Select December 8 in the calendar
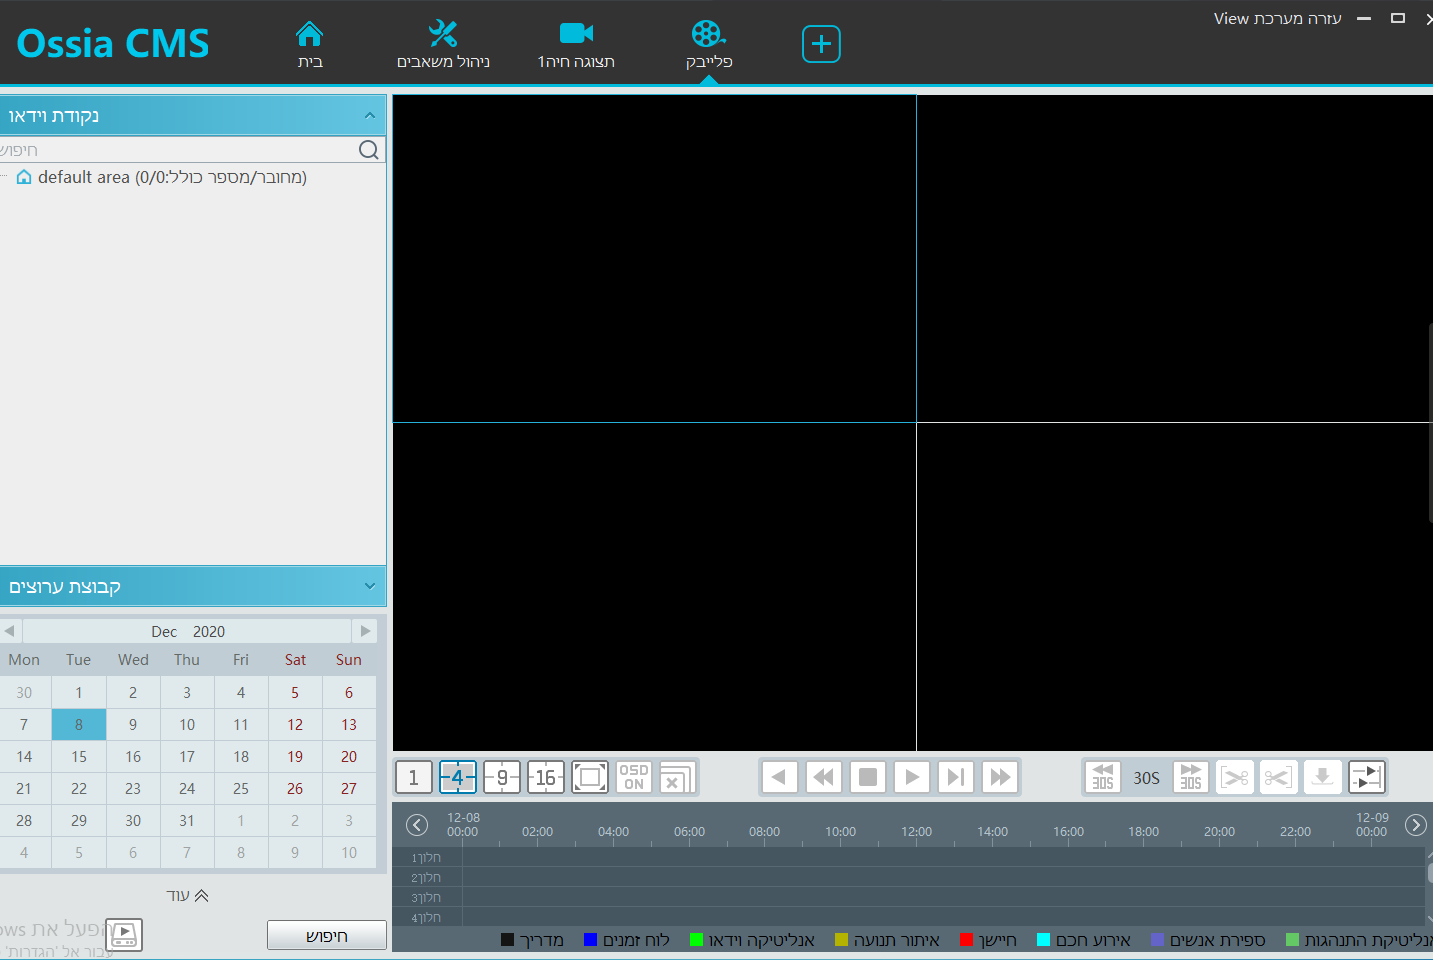 [79, 724]
